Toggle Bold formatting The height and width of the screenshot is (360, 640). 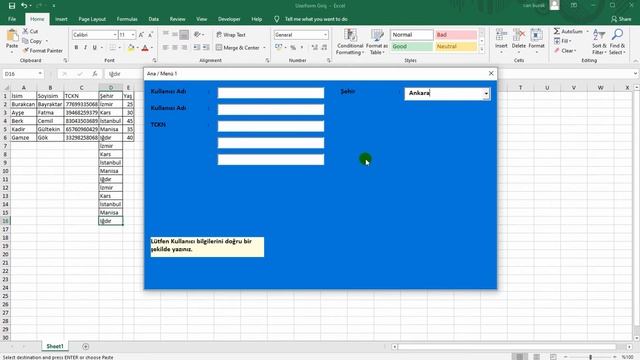[76, 48]
